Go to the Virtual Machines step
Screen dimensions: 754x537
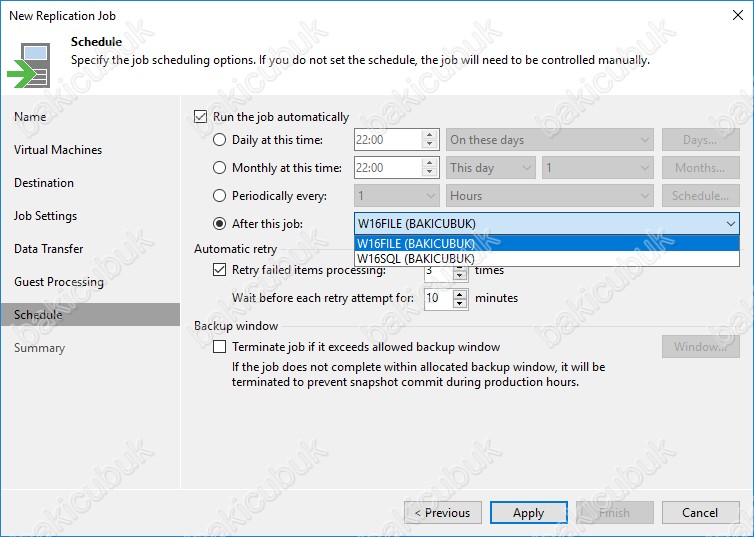[58, 150]
